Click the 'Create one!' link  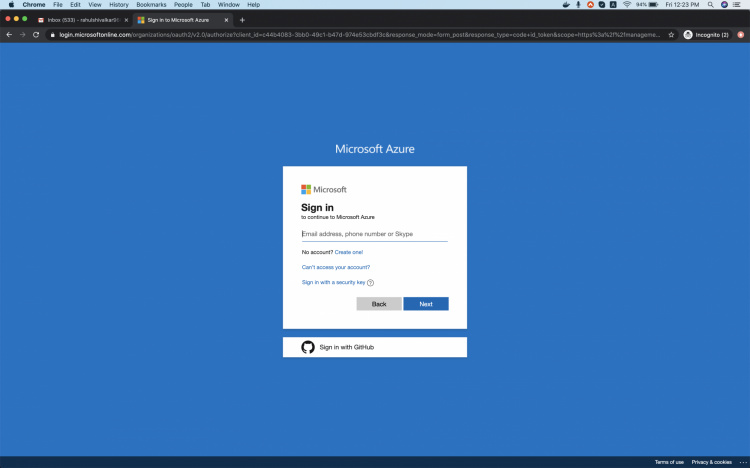click(349, 252)
